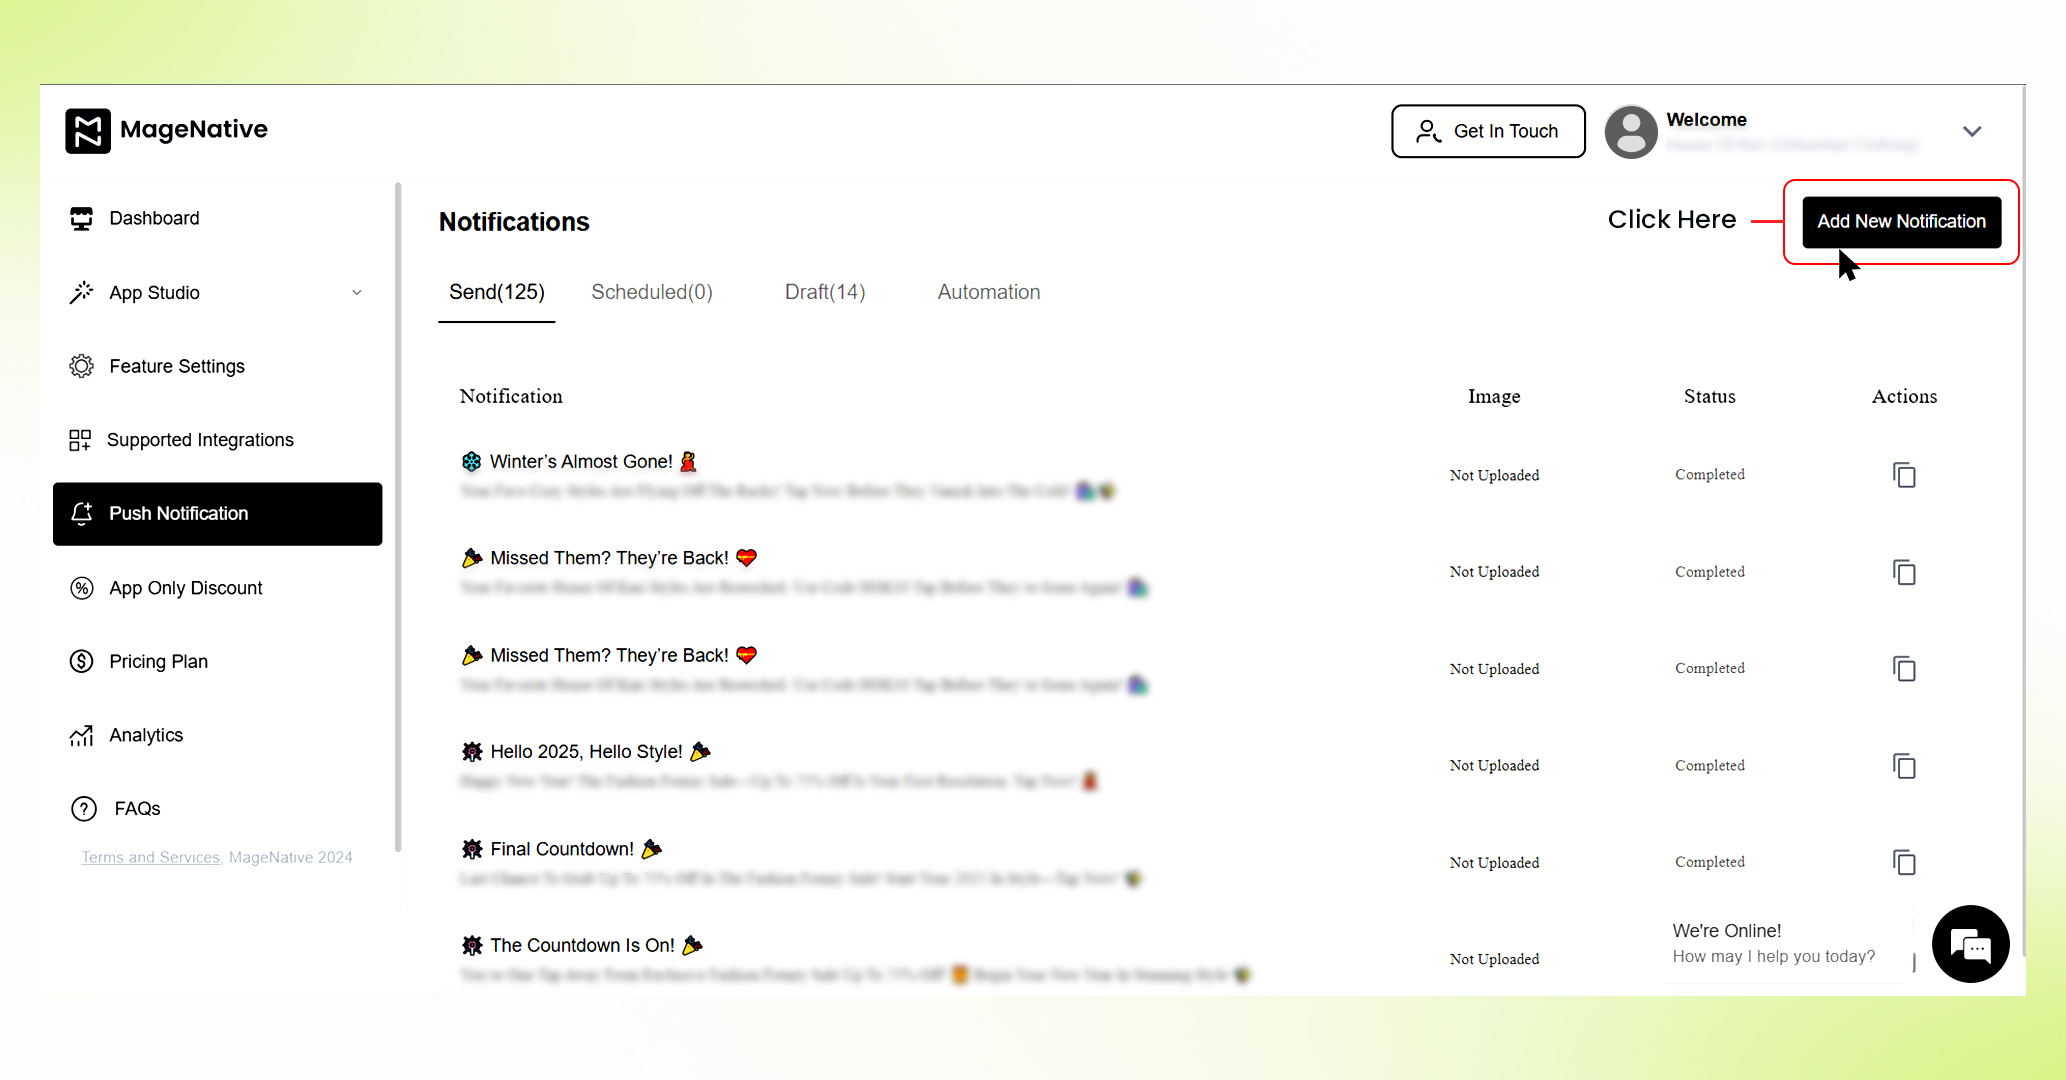Click copy icon for Hello 2025 notification

(1904, 766)
